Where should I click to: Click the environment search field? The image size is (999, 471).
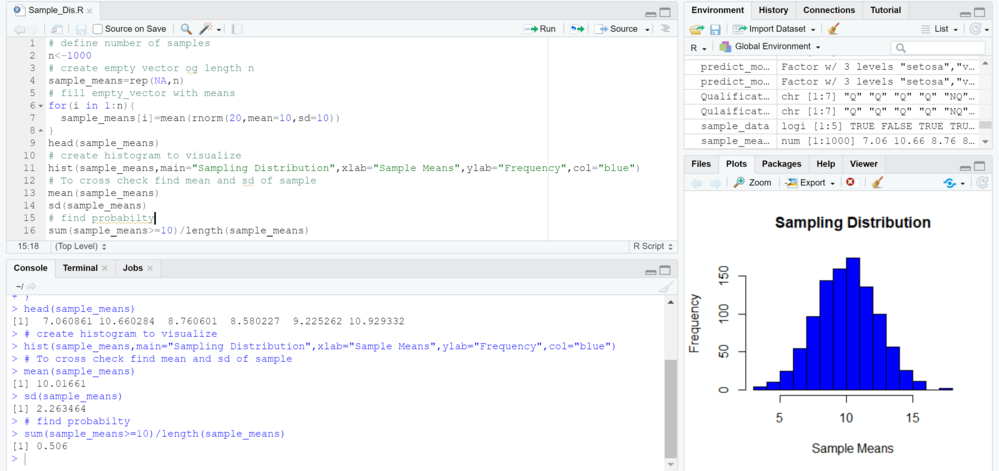click(x=938, y=48)
